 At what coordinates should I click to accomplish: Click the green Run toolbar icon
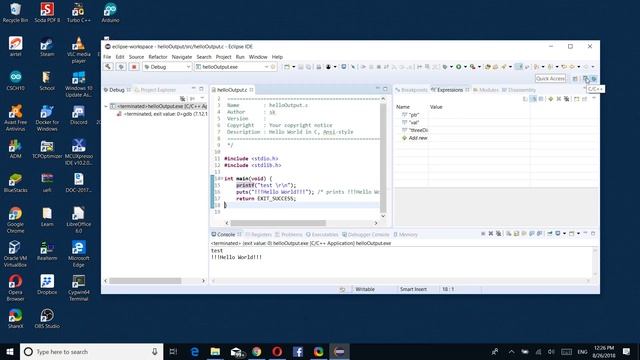(458, 67)
